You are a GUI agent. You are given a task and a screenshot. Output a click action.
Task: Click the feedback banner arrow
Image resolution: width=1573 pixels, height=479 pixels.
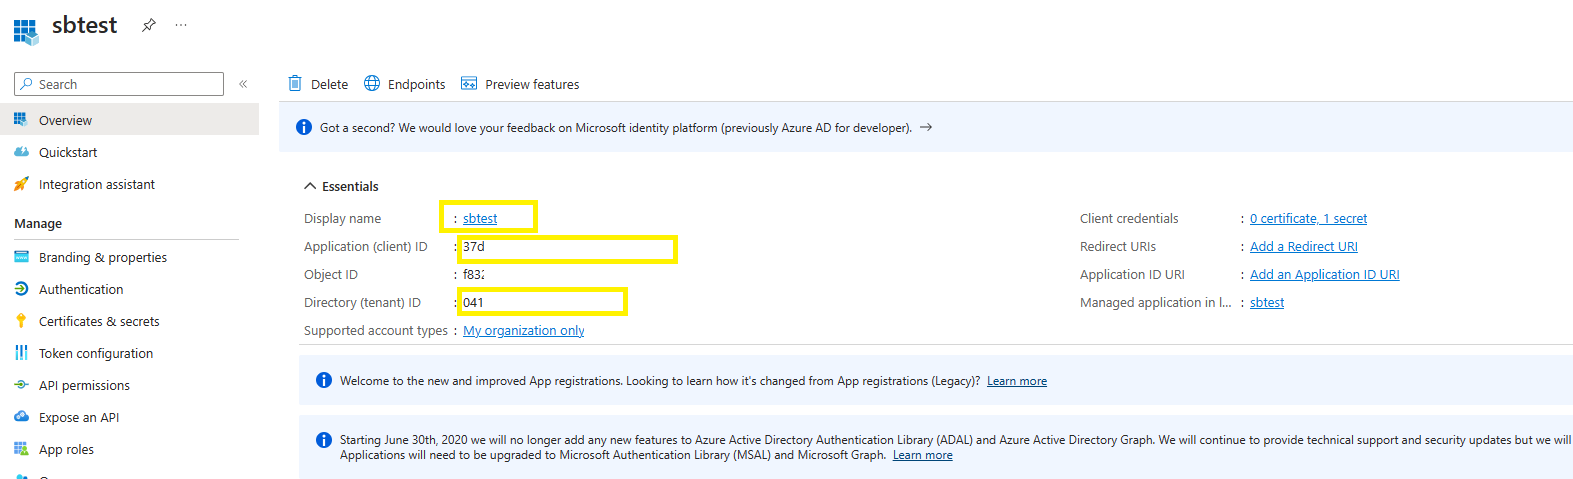[926, 127]
